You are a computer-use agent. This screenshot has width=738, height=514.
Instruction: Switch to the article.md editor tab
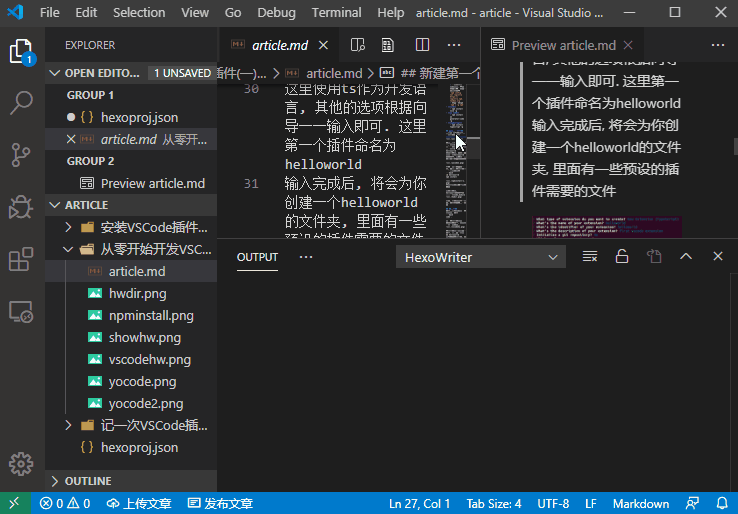pos(279,45)
